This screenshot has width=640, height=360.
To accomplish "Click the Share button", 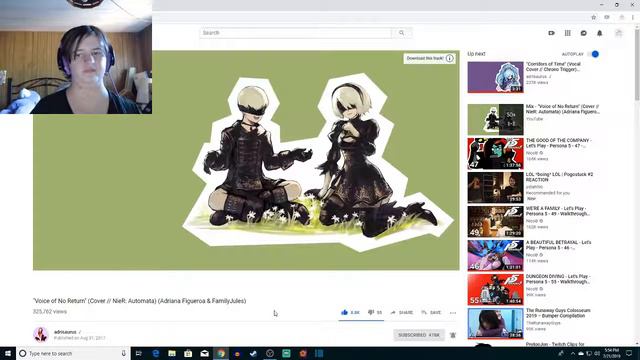I will [402, 313].
